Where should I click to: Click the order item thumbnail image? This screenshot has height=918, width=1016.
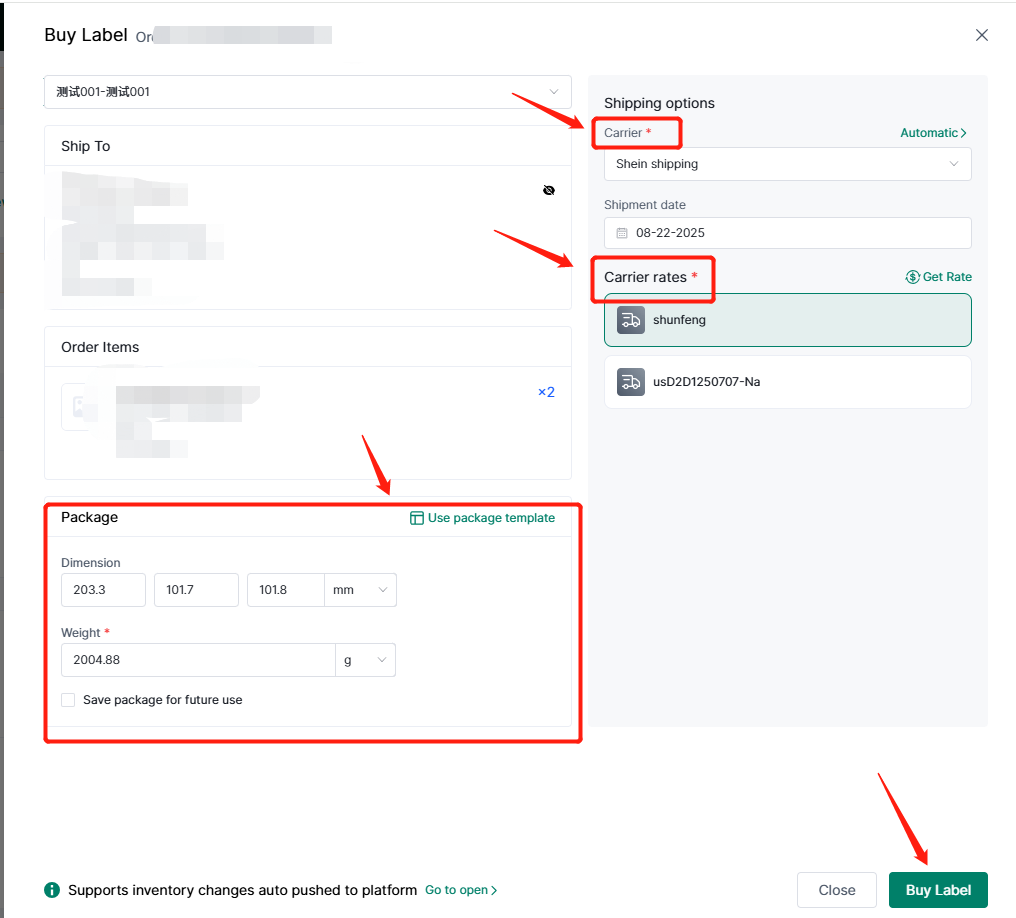click(78, 407)
